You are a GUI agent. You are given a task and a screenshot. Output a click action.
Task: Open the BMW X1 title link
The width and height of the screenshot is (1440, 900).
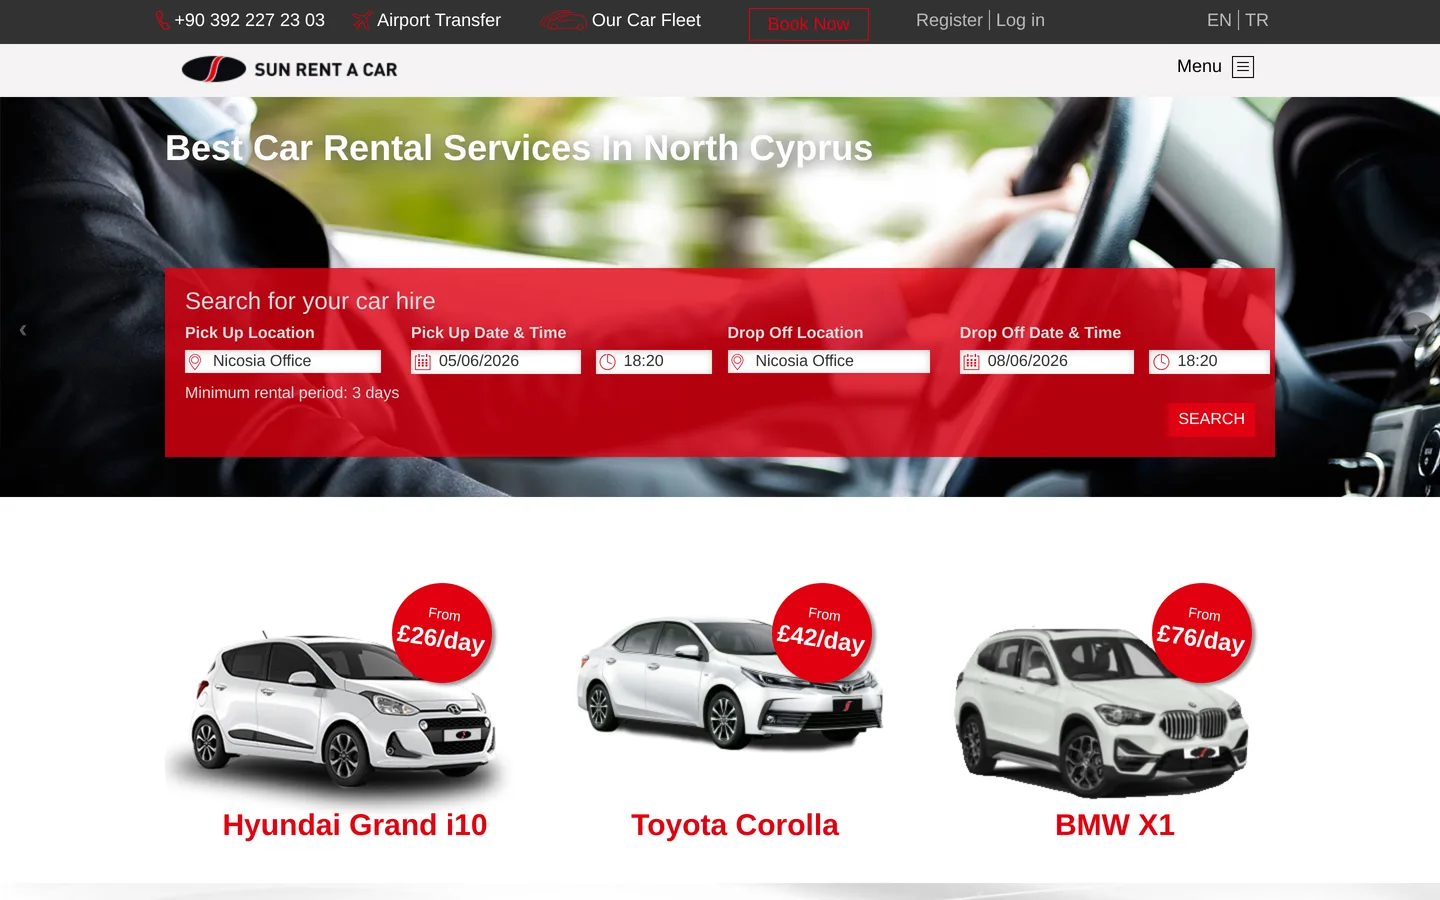coord(1115,825)
